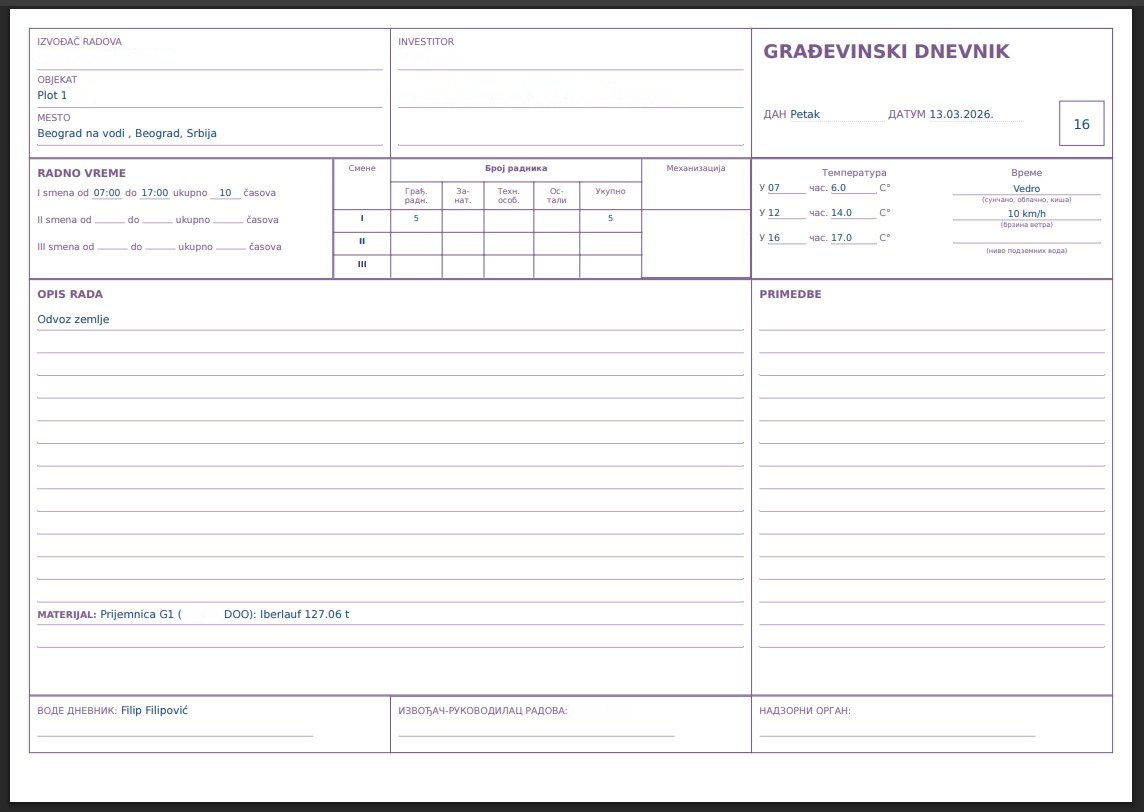The image size is (1144, 812).
Task: Select first shift start time 07:00
Action: pyautogui.click(x=107, y=193)
